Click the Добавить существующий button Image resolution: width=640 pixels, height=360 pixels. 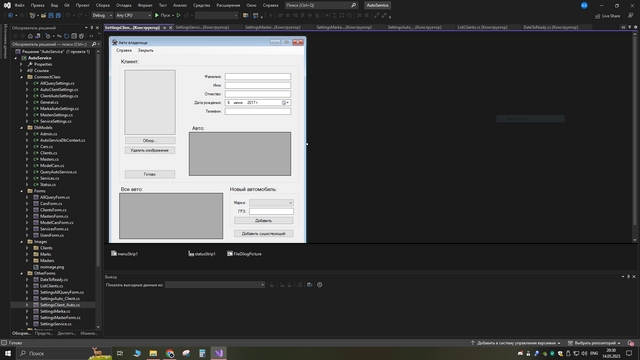pyautogui.click(x=264, y=233)
